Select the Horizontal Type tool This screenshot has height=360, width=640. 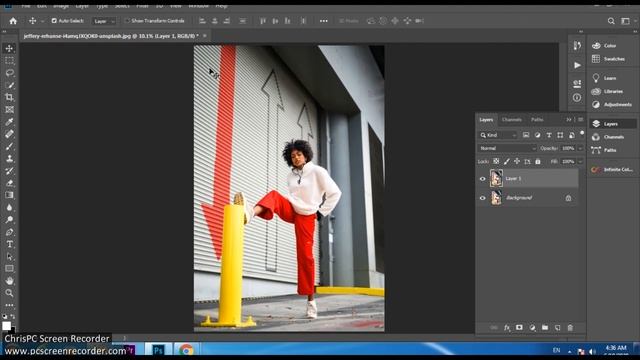click(9, 244)
